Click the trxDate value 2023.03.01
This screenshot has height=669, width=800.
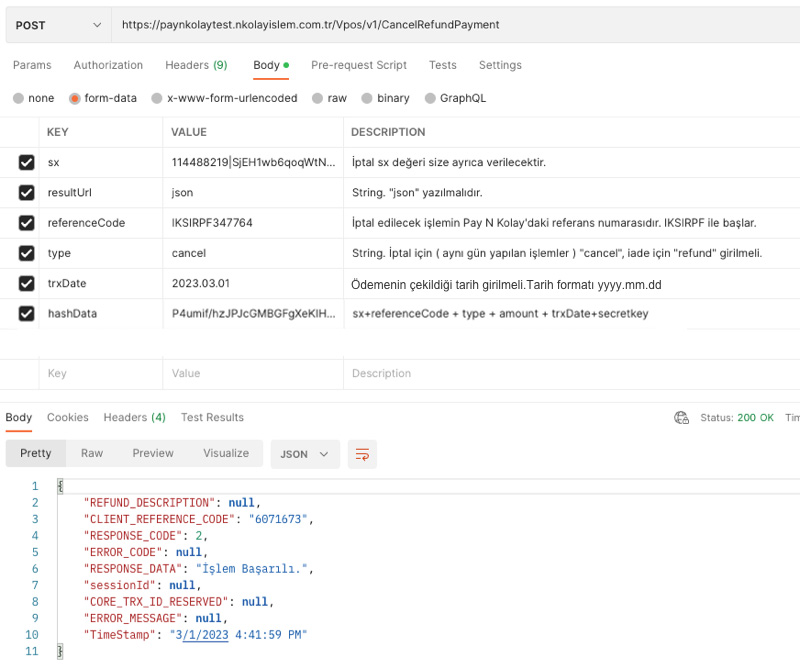pos(201,283)
